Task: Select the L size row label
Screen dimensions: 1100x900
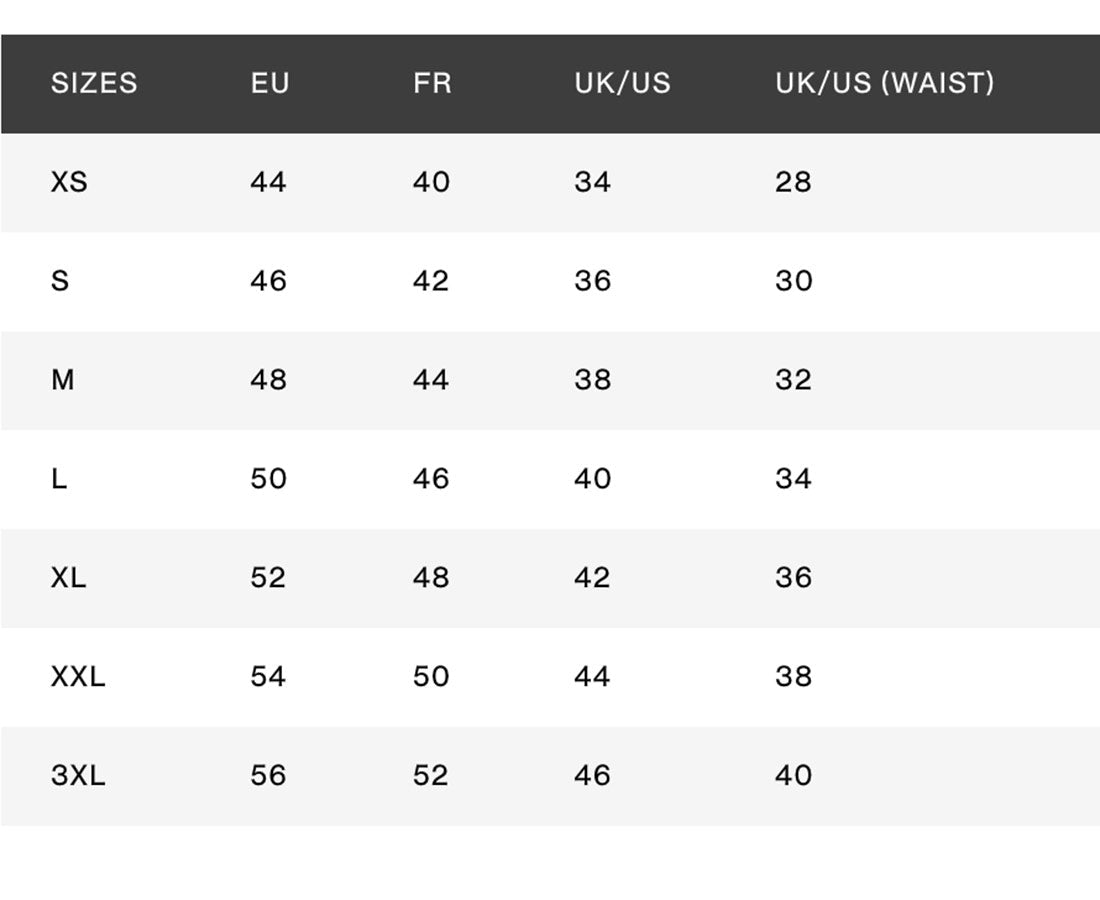Action: [59, 479]
